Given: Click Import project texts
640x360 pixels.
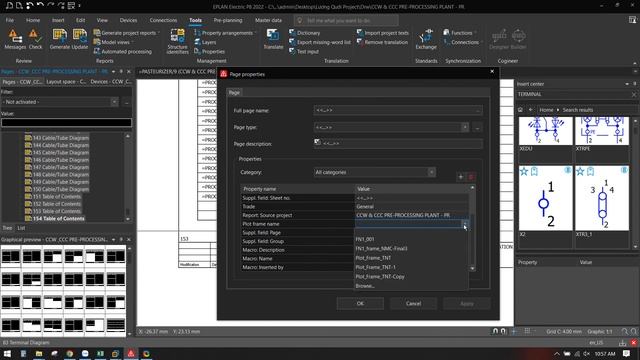Looking at the screenshot, I should click(382, 33).
